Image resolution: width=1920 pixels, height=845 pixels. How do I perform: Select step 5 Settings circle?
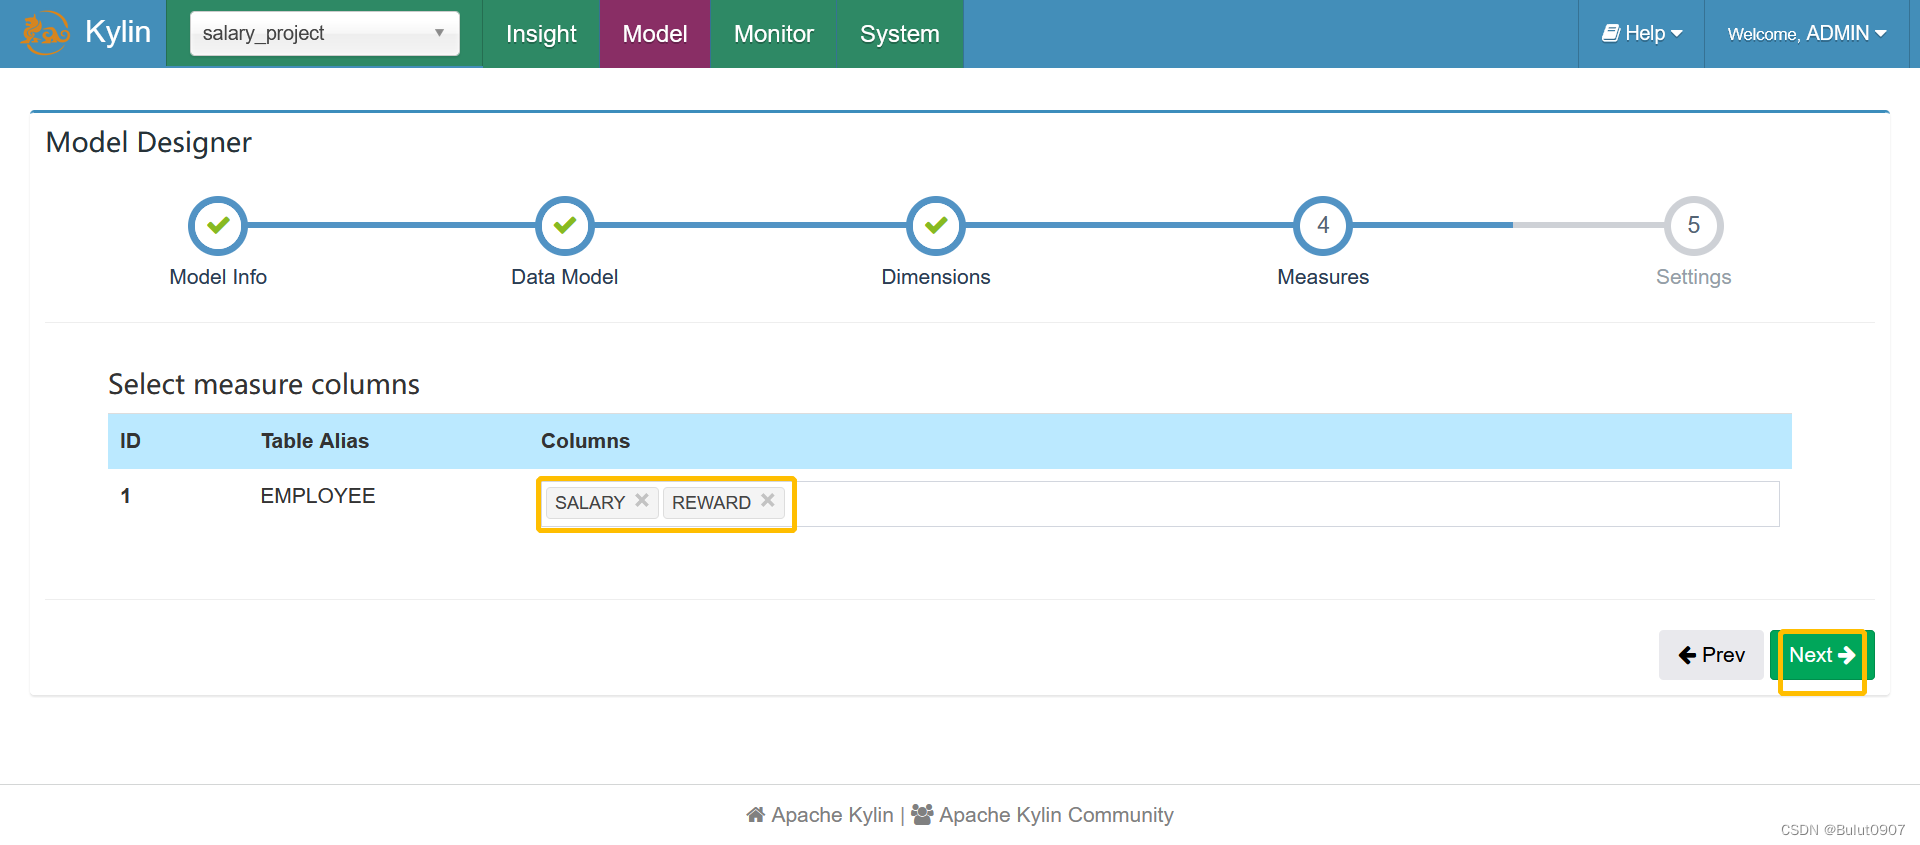pyautogui.click(x=1694, y=225)
